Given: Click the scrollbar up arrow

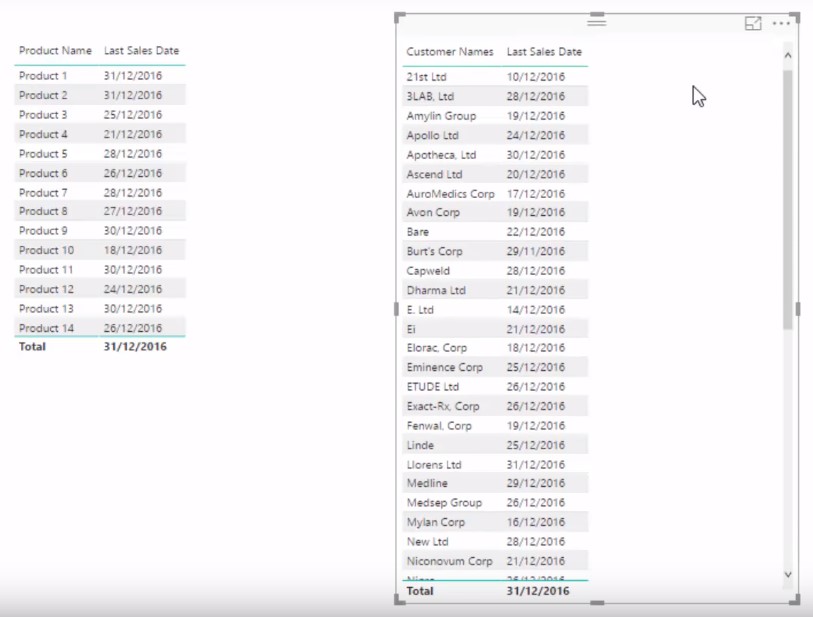Looking at the screenshot, I should pyautogui.click(x=788, y=55).
